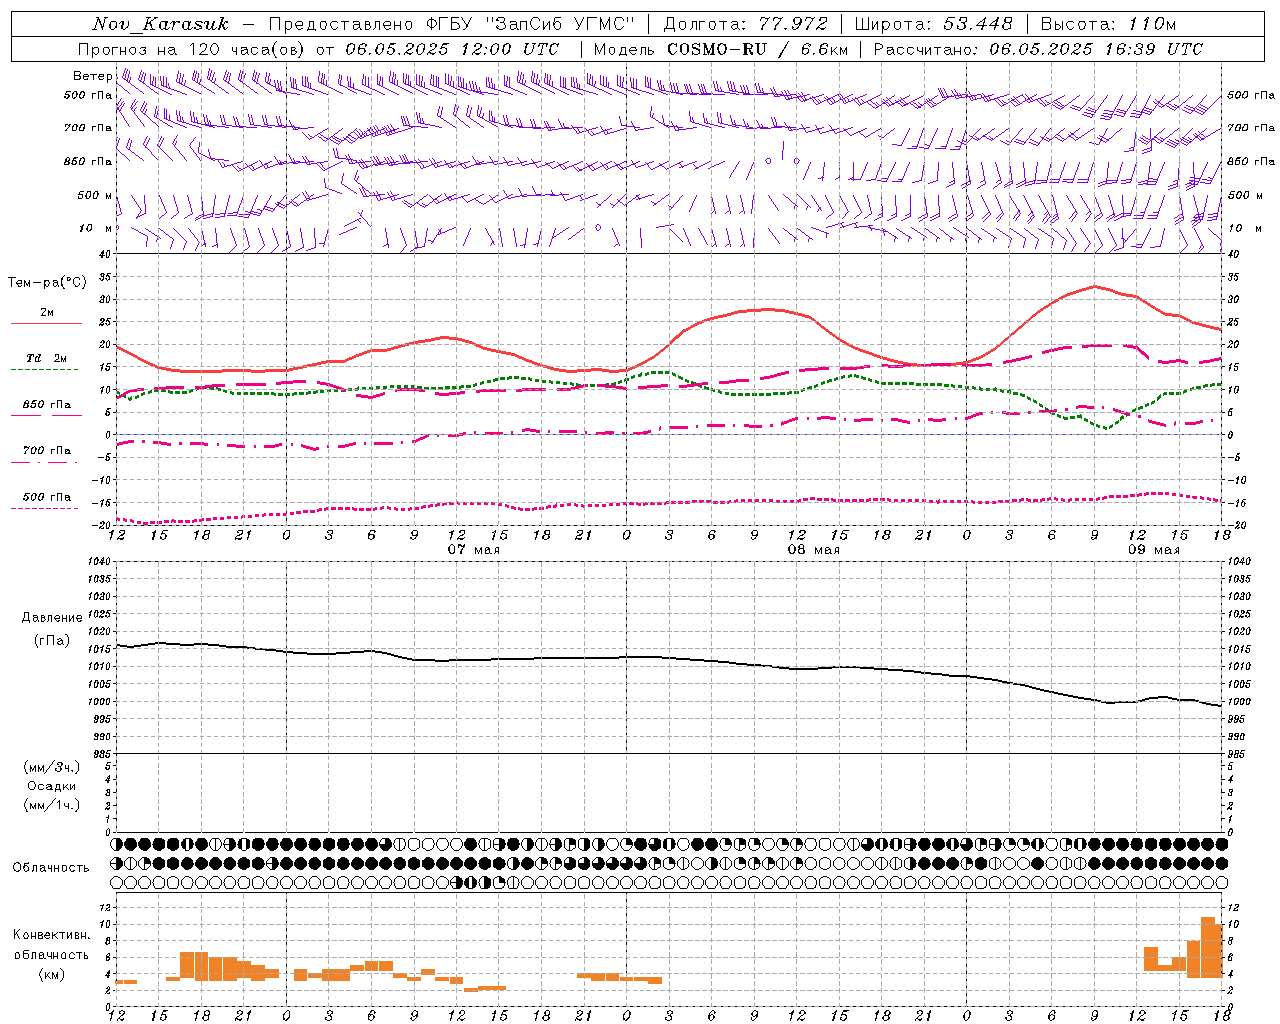Click the 'Высота: 110м' elevation text

[x=1108, y=24]
